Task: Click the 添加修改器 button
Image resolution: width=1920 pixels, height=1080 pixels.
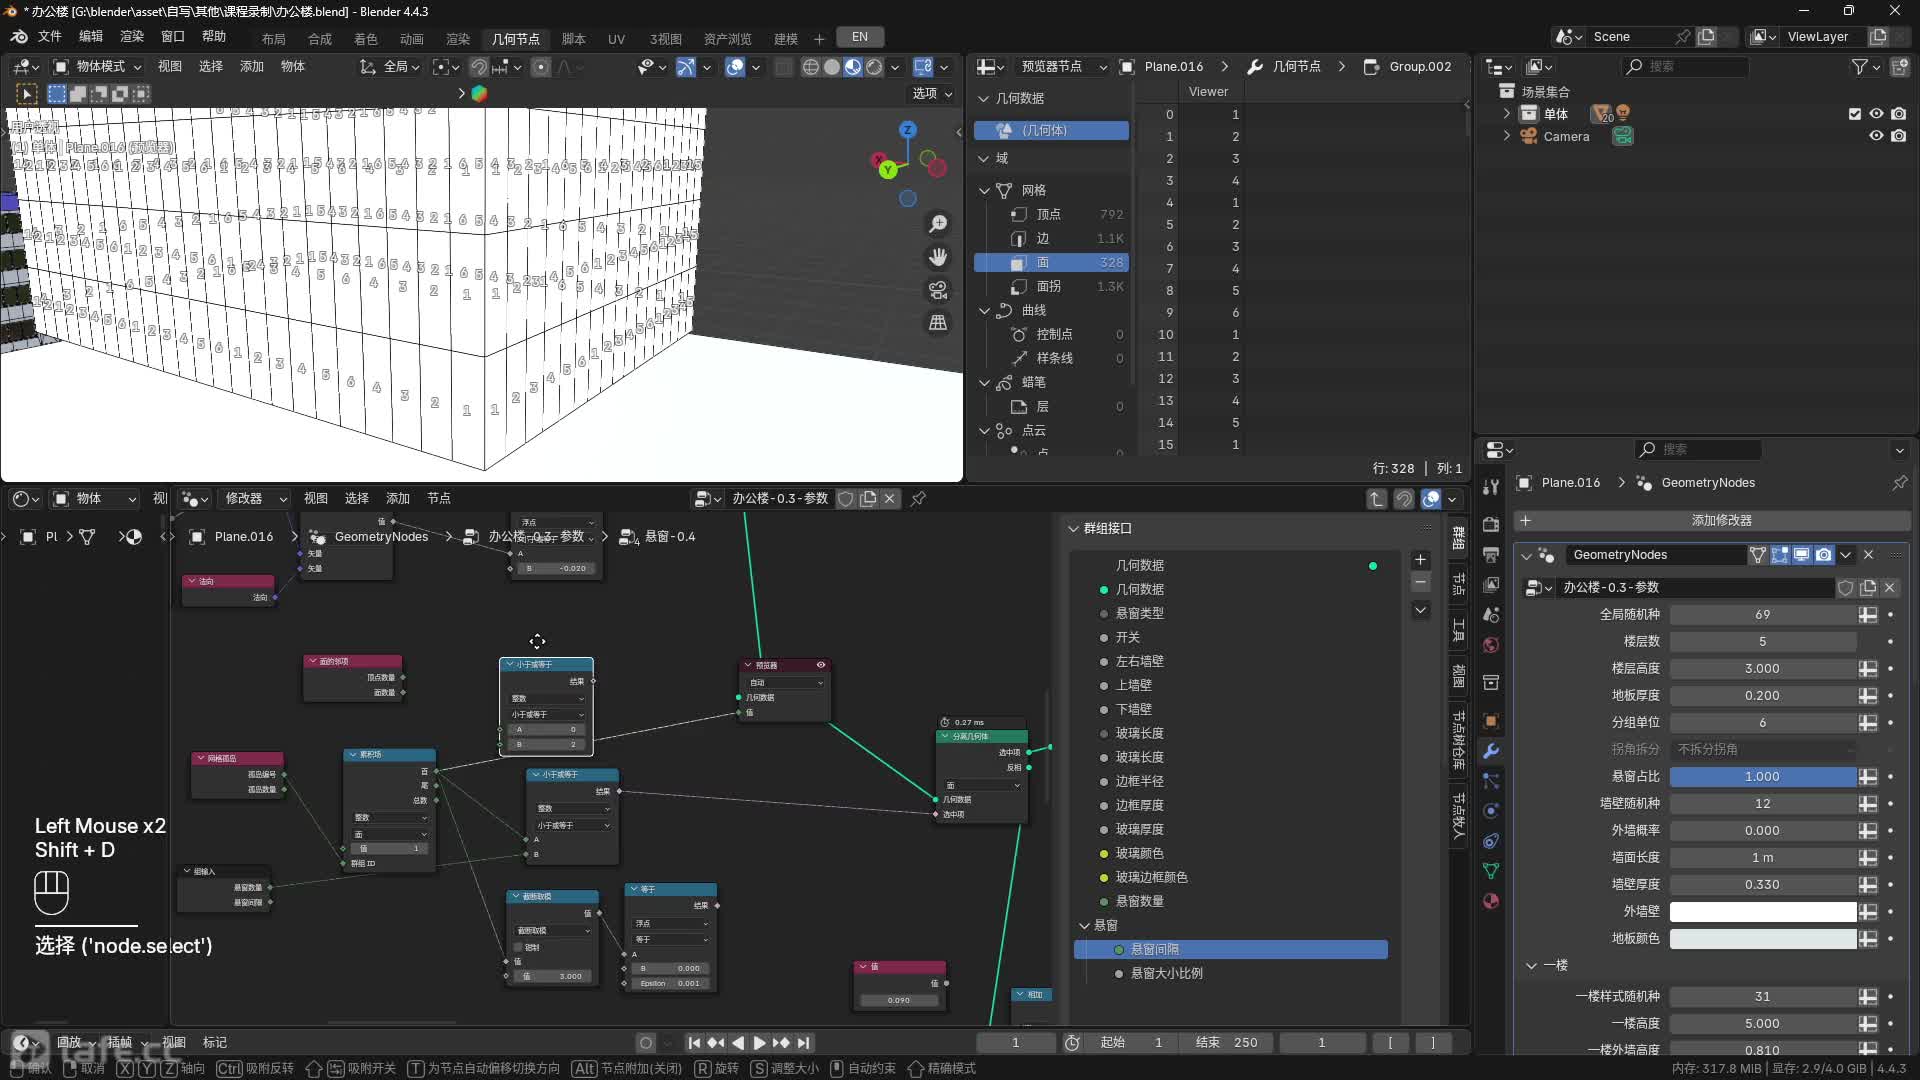Action: [1711, 521]
